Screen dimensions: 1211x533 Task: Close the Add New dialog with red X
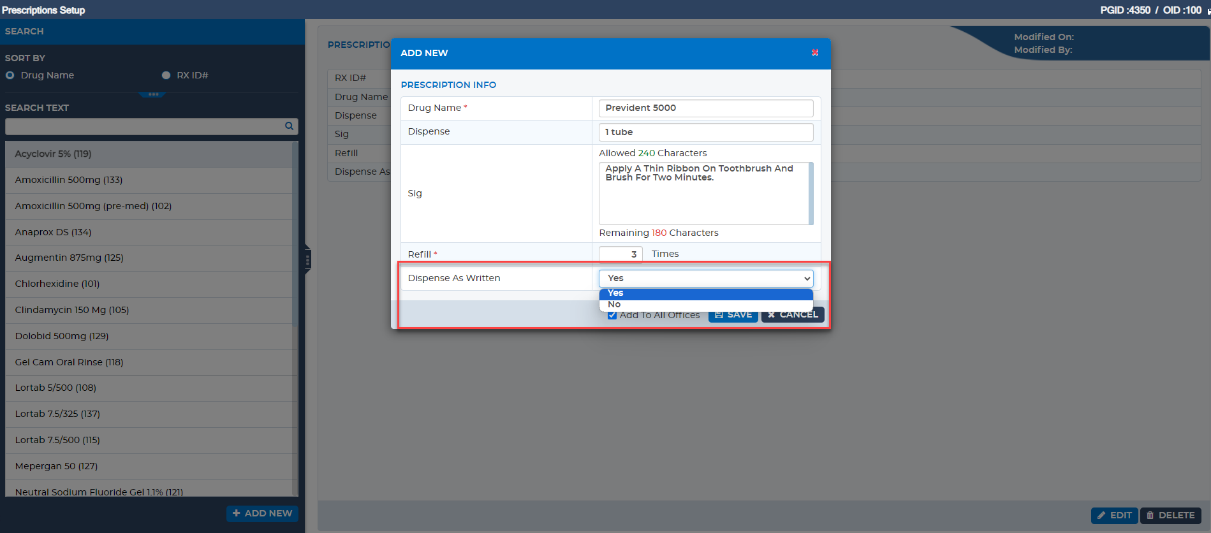815,52
